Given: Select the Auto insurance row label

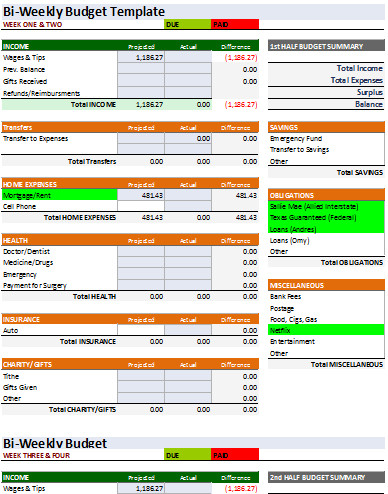Looking at the screenshot, I should click(10, 331).
